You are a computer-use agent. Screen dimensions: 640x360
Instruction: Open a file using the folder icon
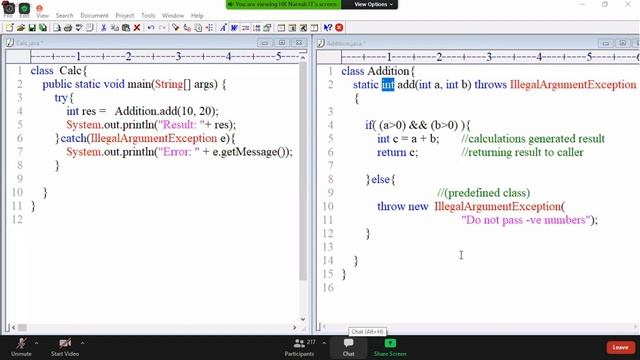tap(20, 28)
